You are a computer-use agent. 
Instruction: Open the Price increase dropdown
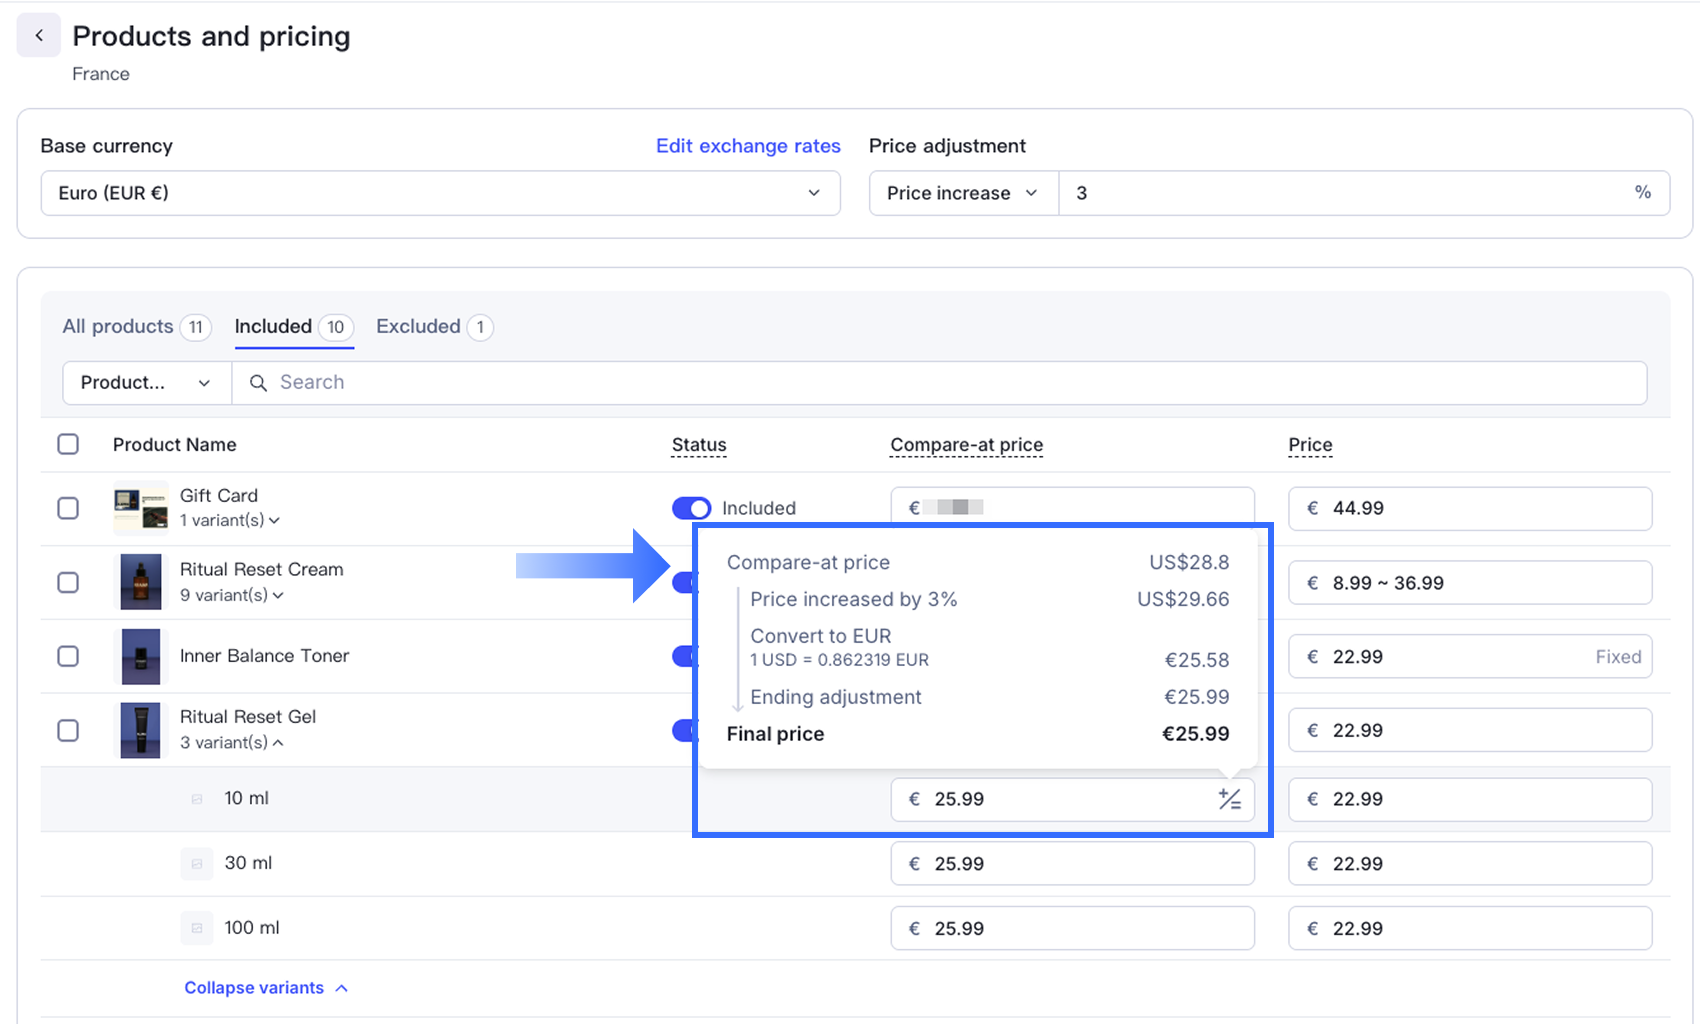[x=963, y=193]
